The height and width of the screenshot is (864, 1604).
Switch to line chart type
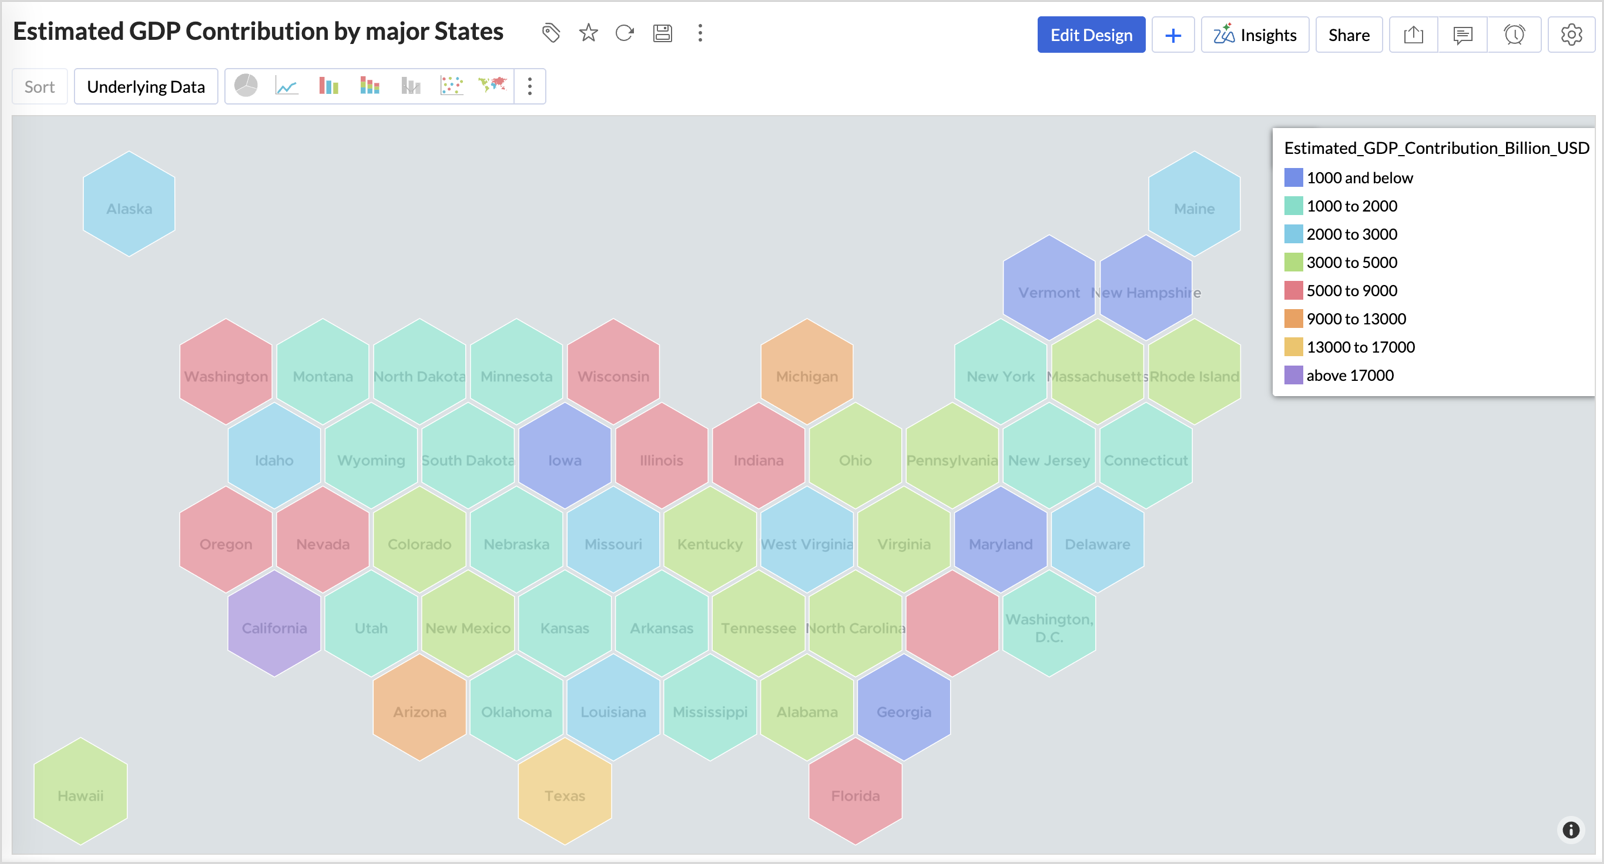tap(287, 86)
